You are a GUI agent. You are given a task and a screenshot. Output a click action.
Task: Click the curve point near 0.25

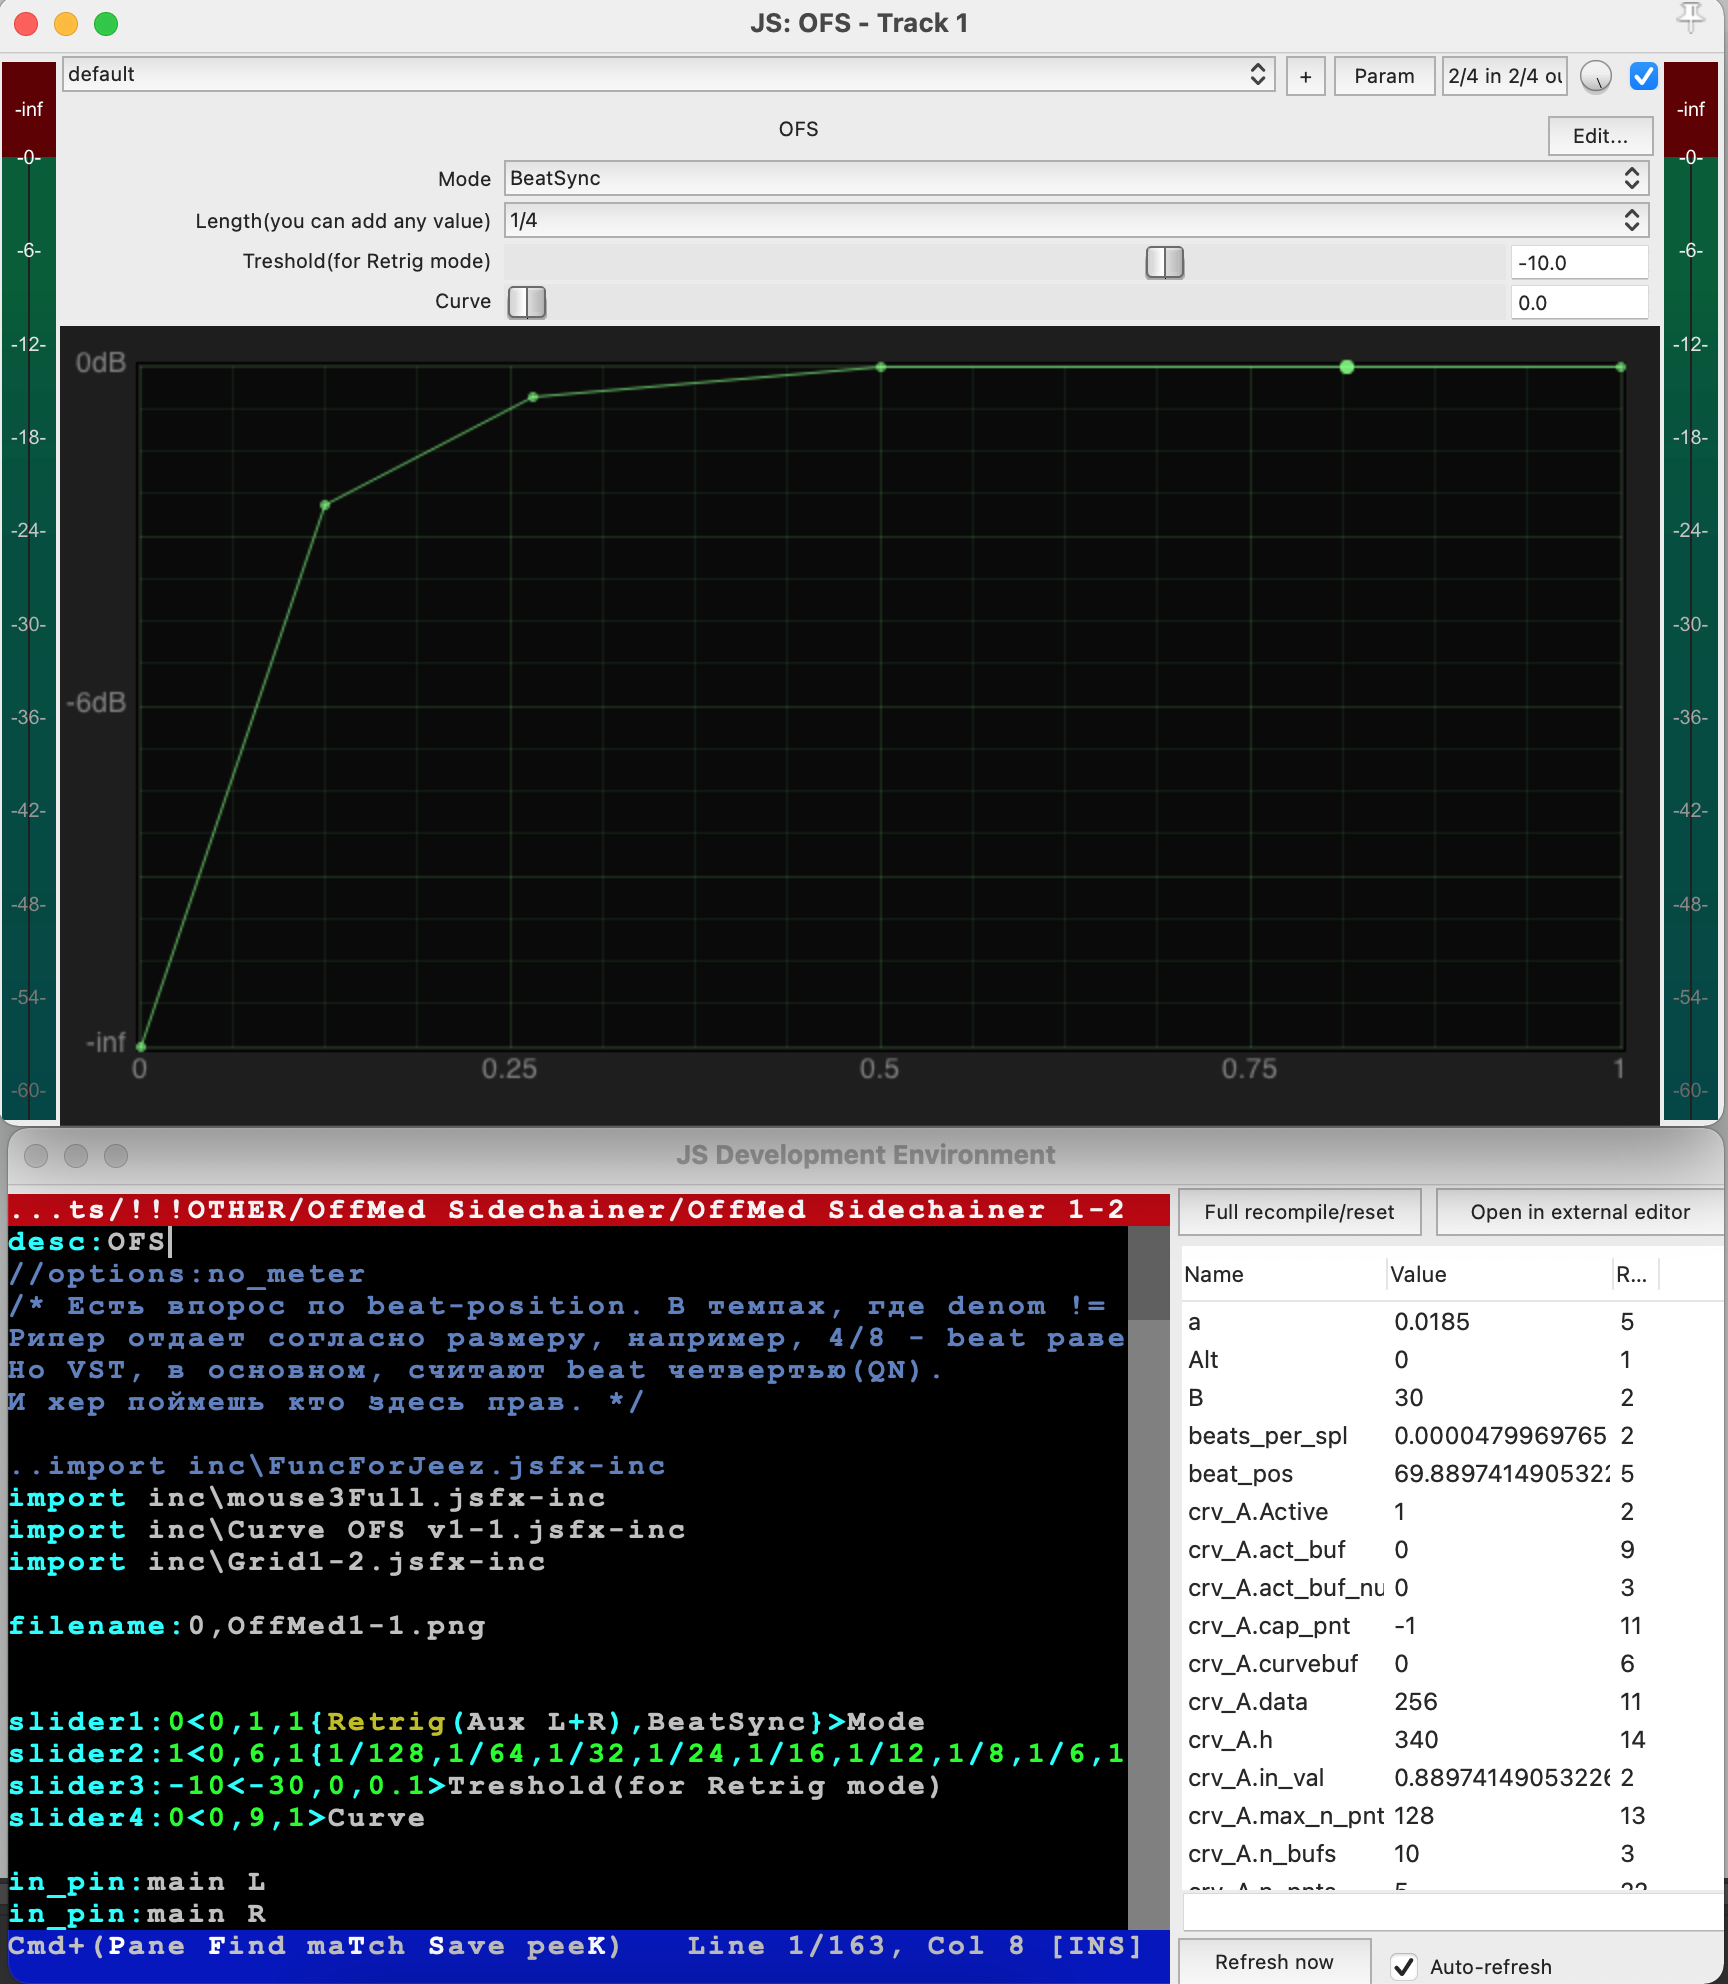(x=533, y=397)
